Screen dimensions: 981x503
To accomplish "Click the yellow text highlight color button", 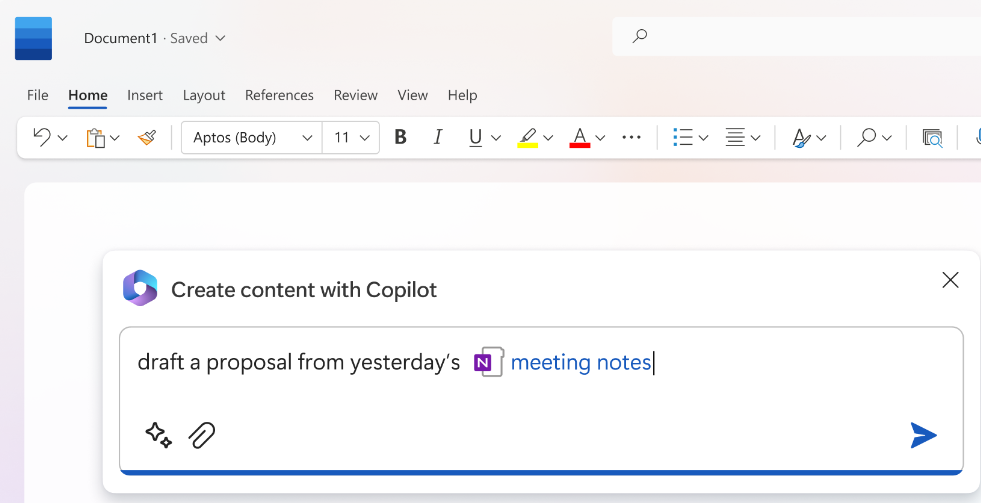I will coord(527,138).
